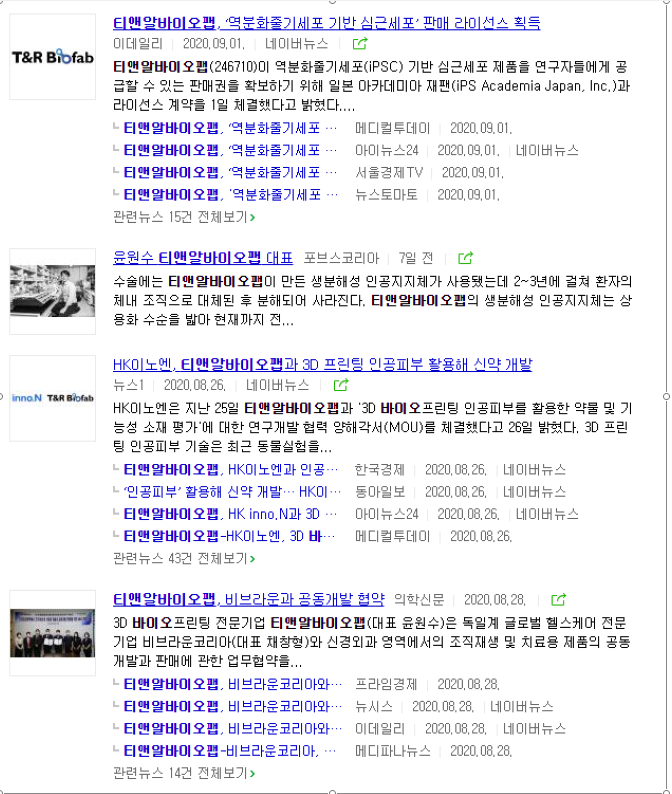Click the summary text mentioning iPS Academia Japan
This screenshot has width=672, height=794.
(371, 86)
